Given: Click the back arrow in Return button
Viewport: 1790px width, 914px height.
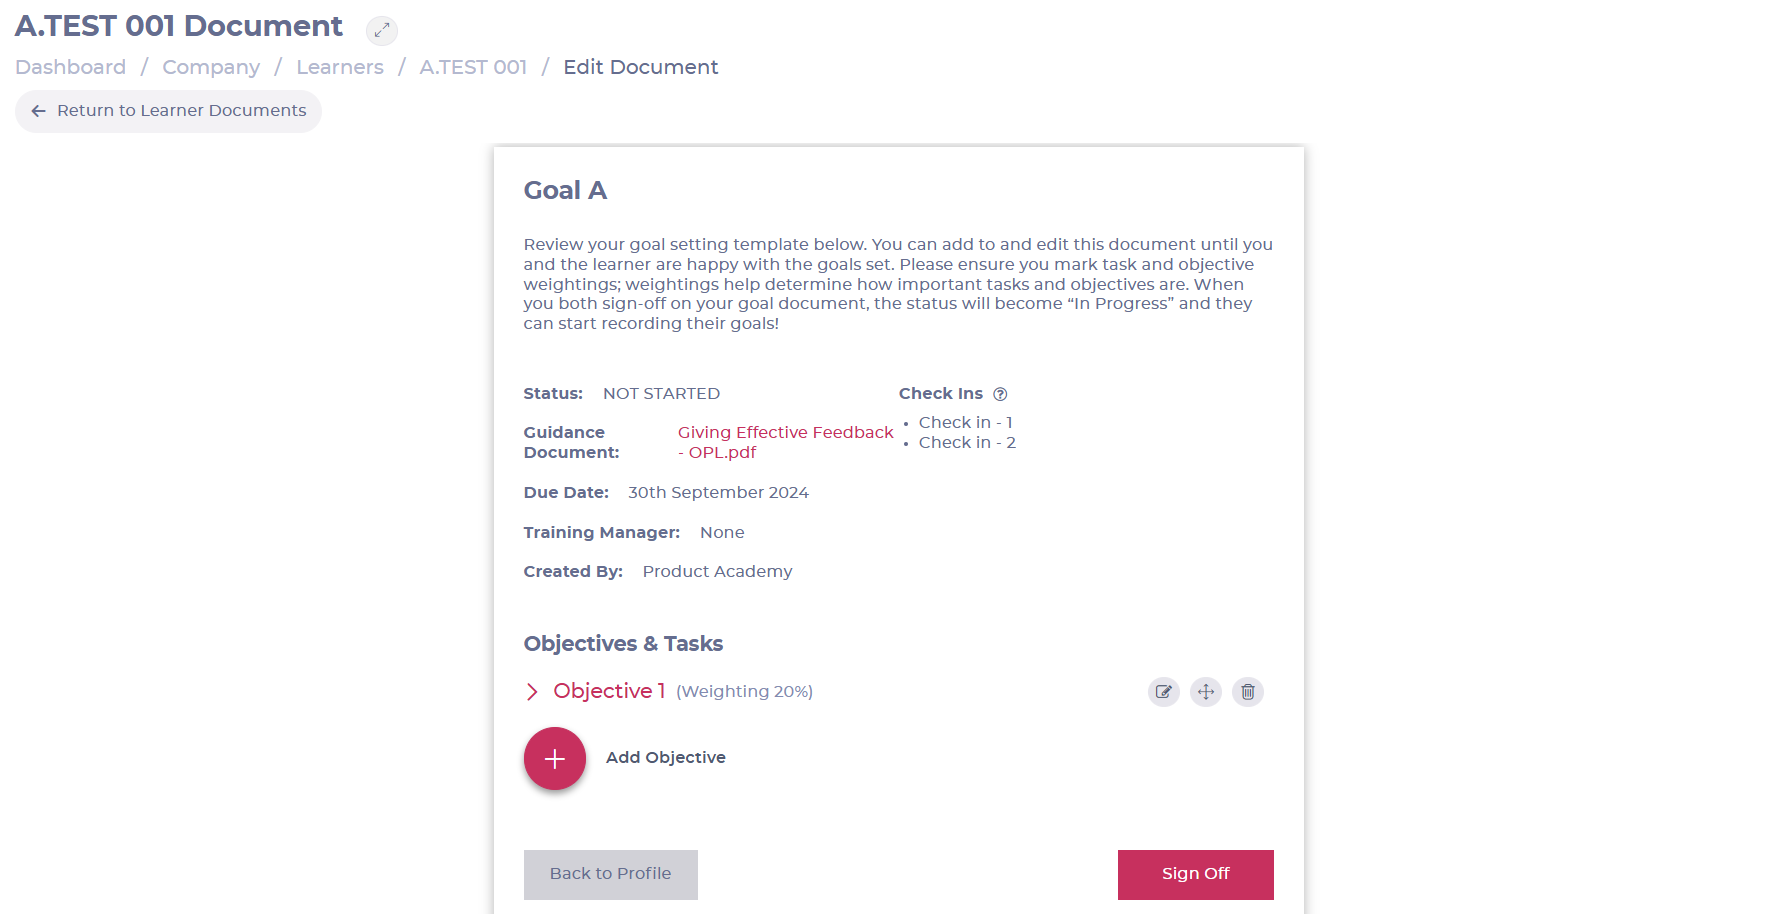Looking at the screenshot, I should pyautogui.click(x=39, y=111).
